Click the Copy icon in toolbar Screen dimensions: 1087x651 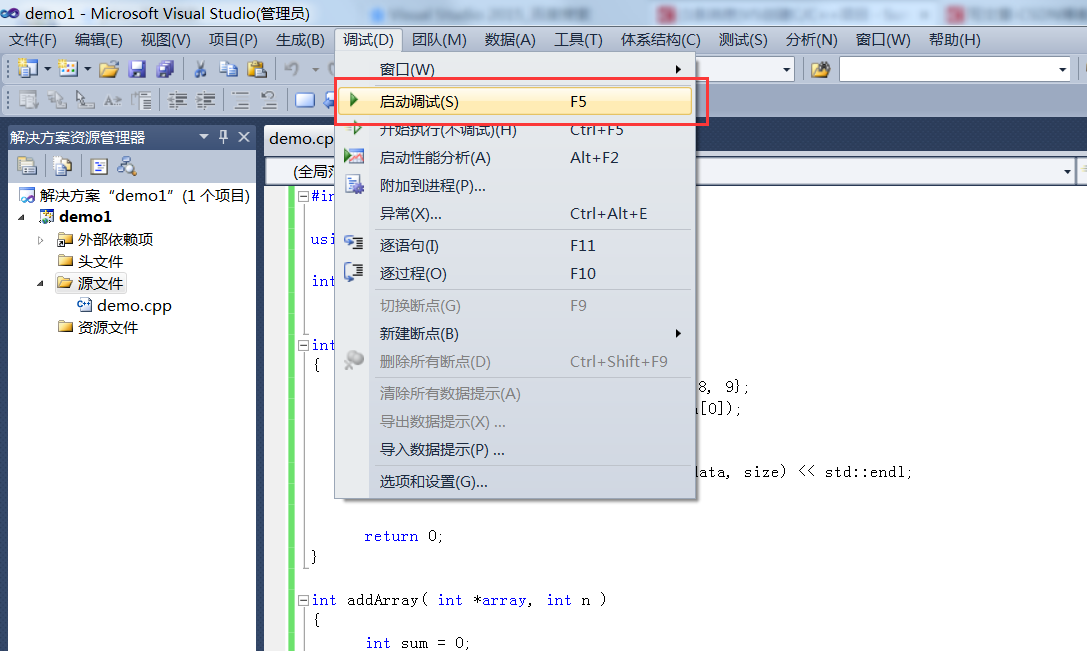coord(228,69)
